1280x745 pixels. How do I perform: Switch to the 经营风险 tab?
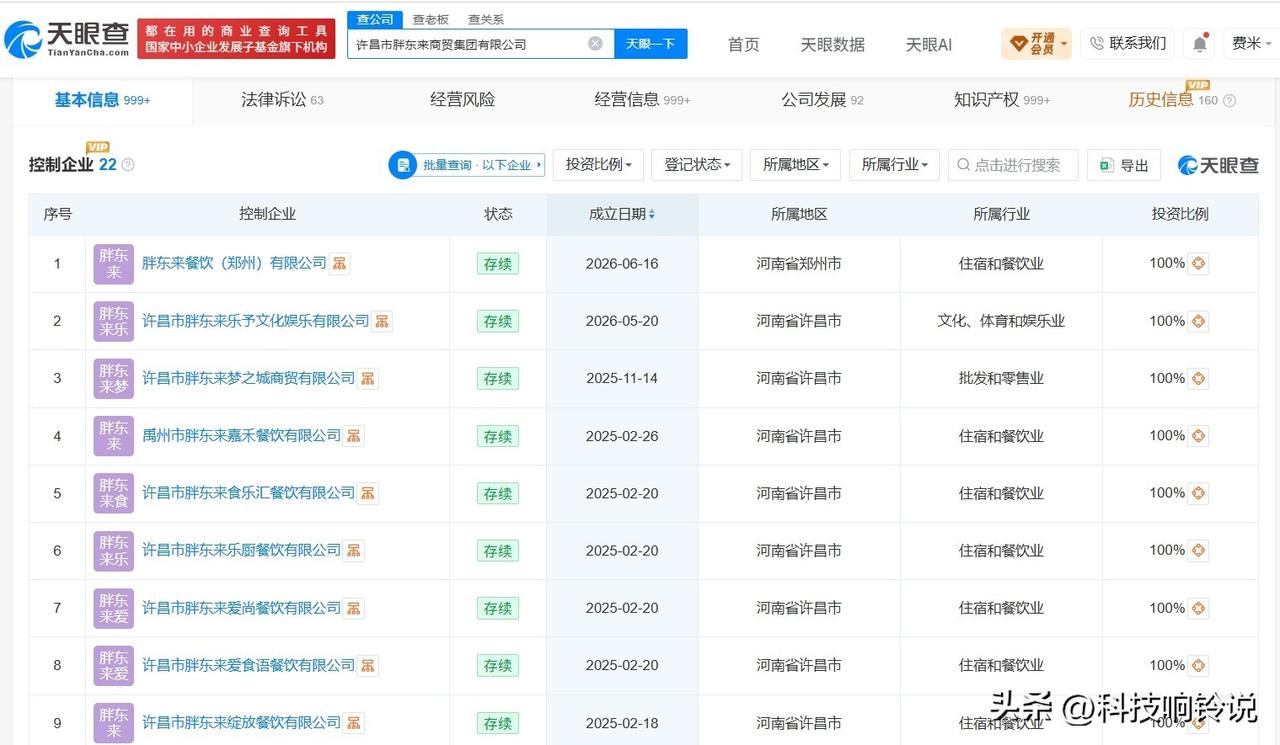463,100
